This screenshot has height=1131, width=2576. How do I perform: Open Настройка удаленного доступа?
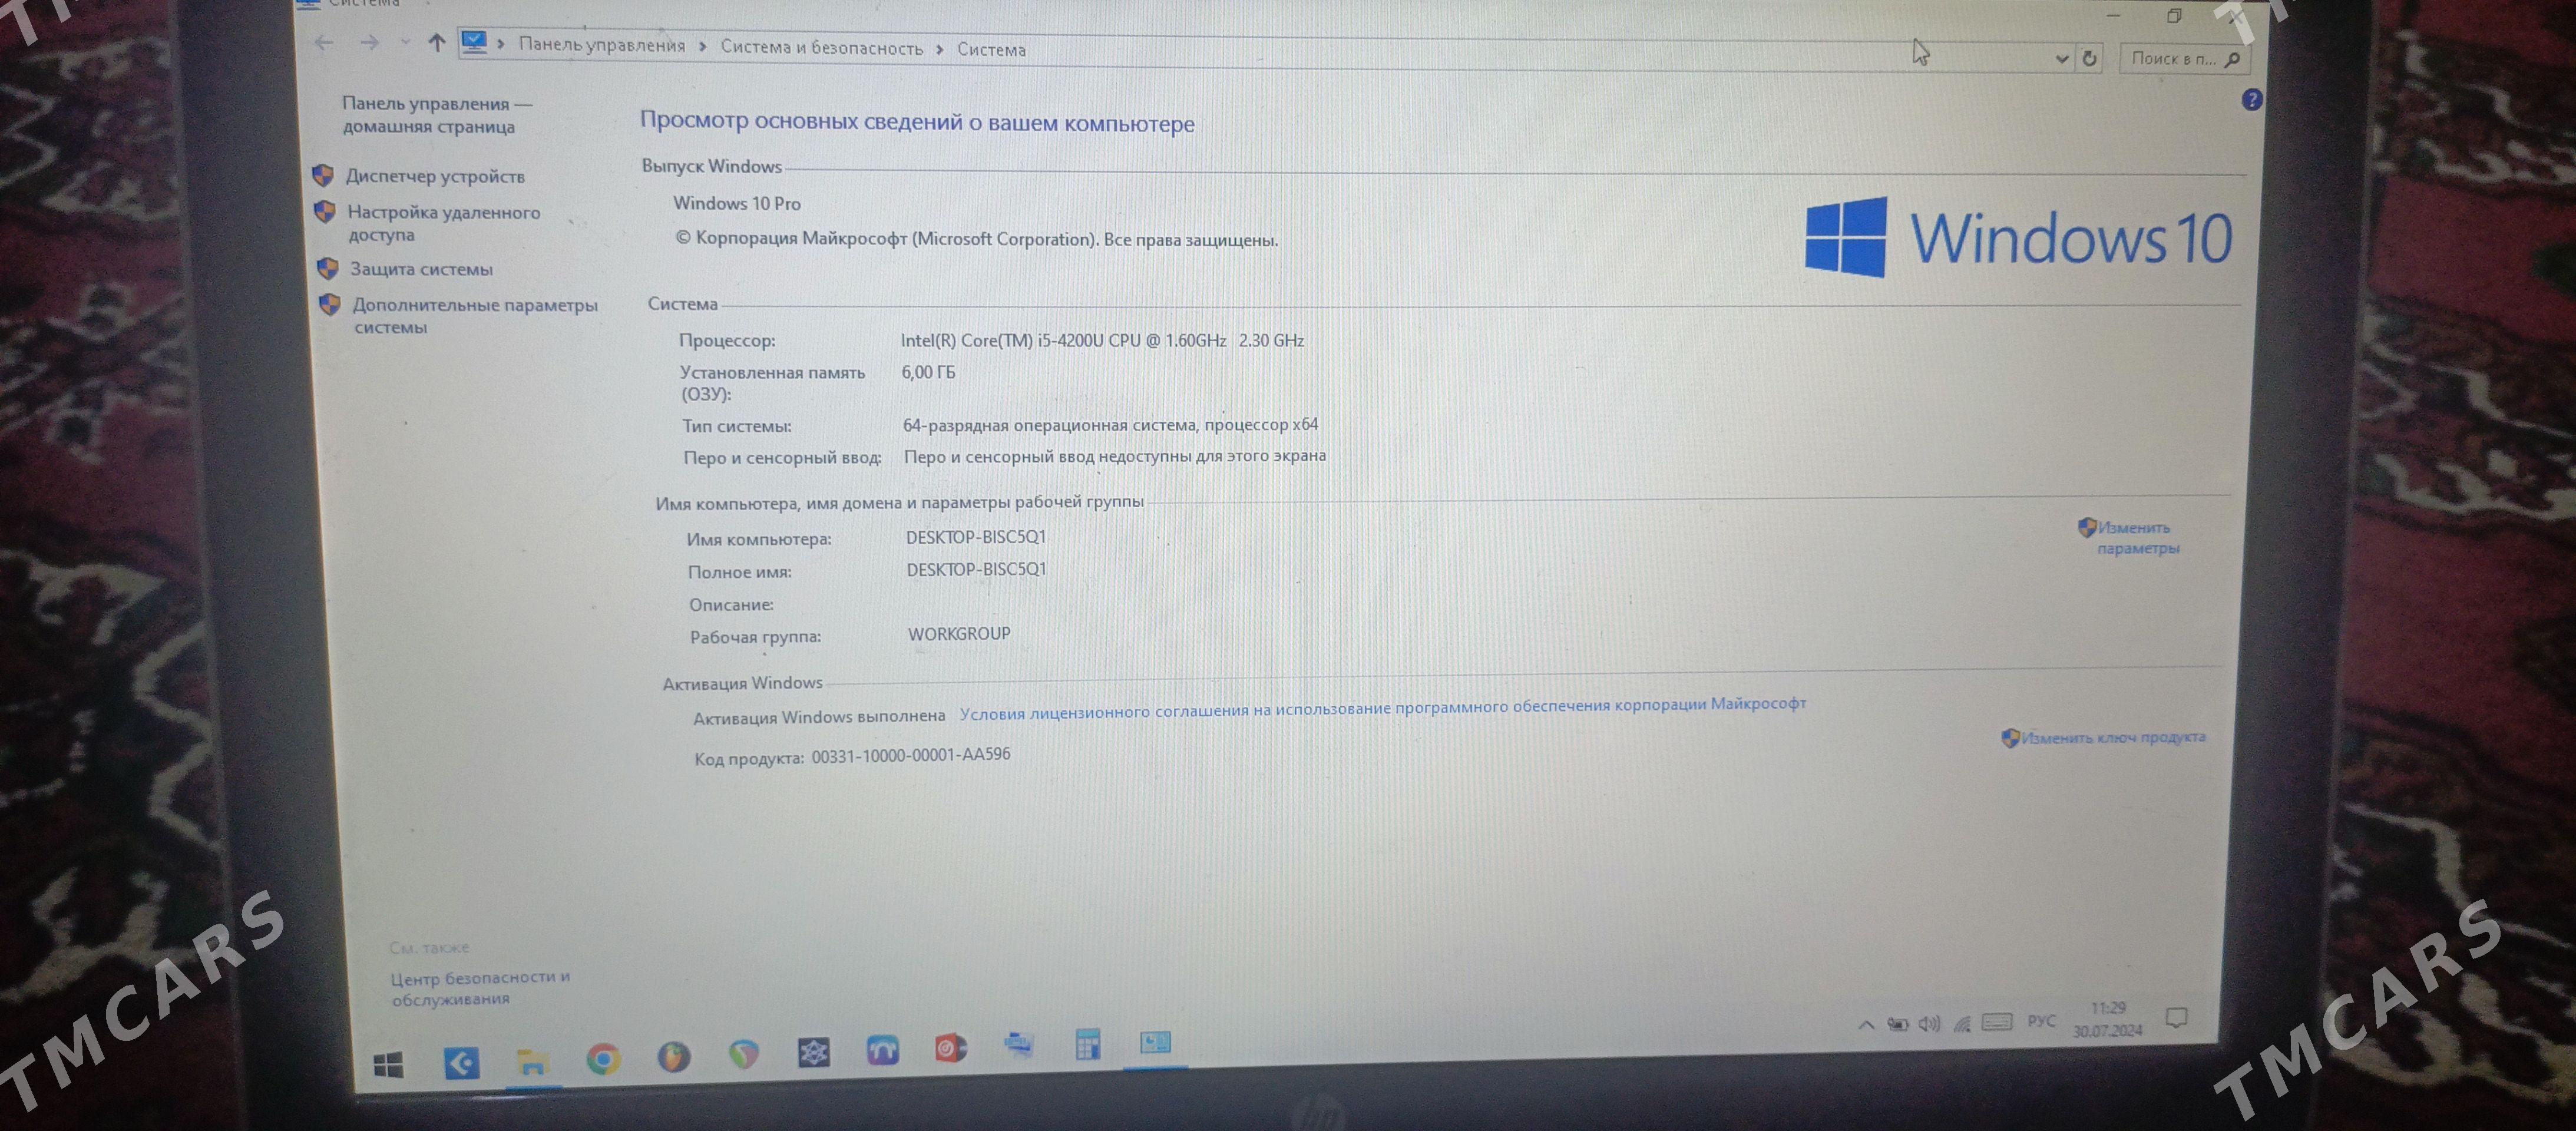[x=444, y=223]
